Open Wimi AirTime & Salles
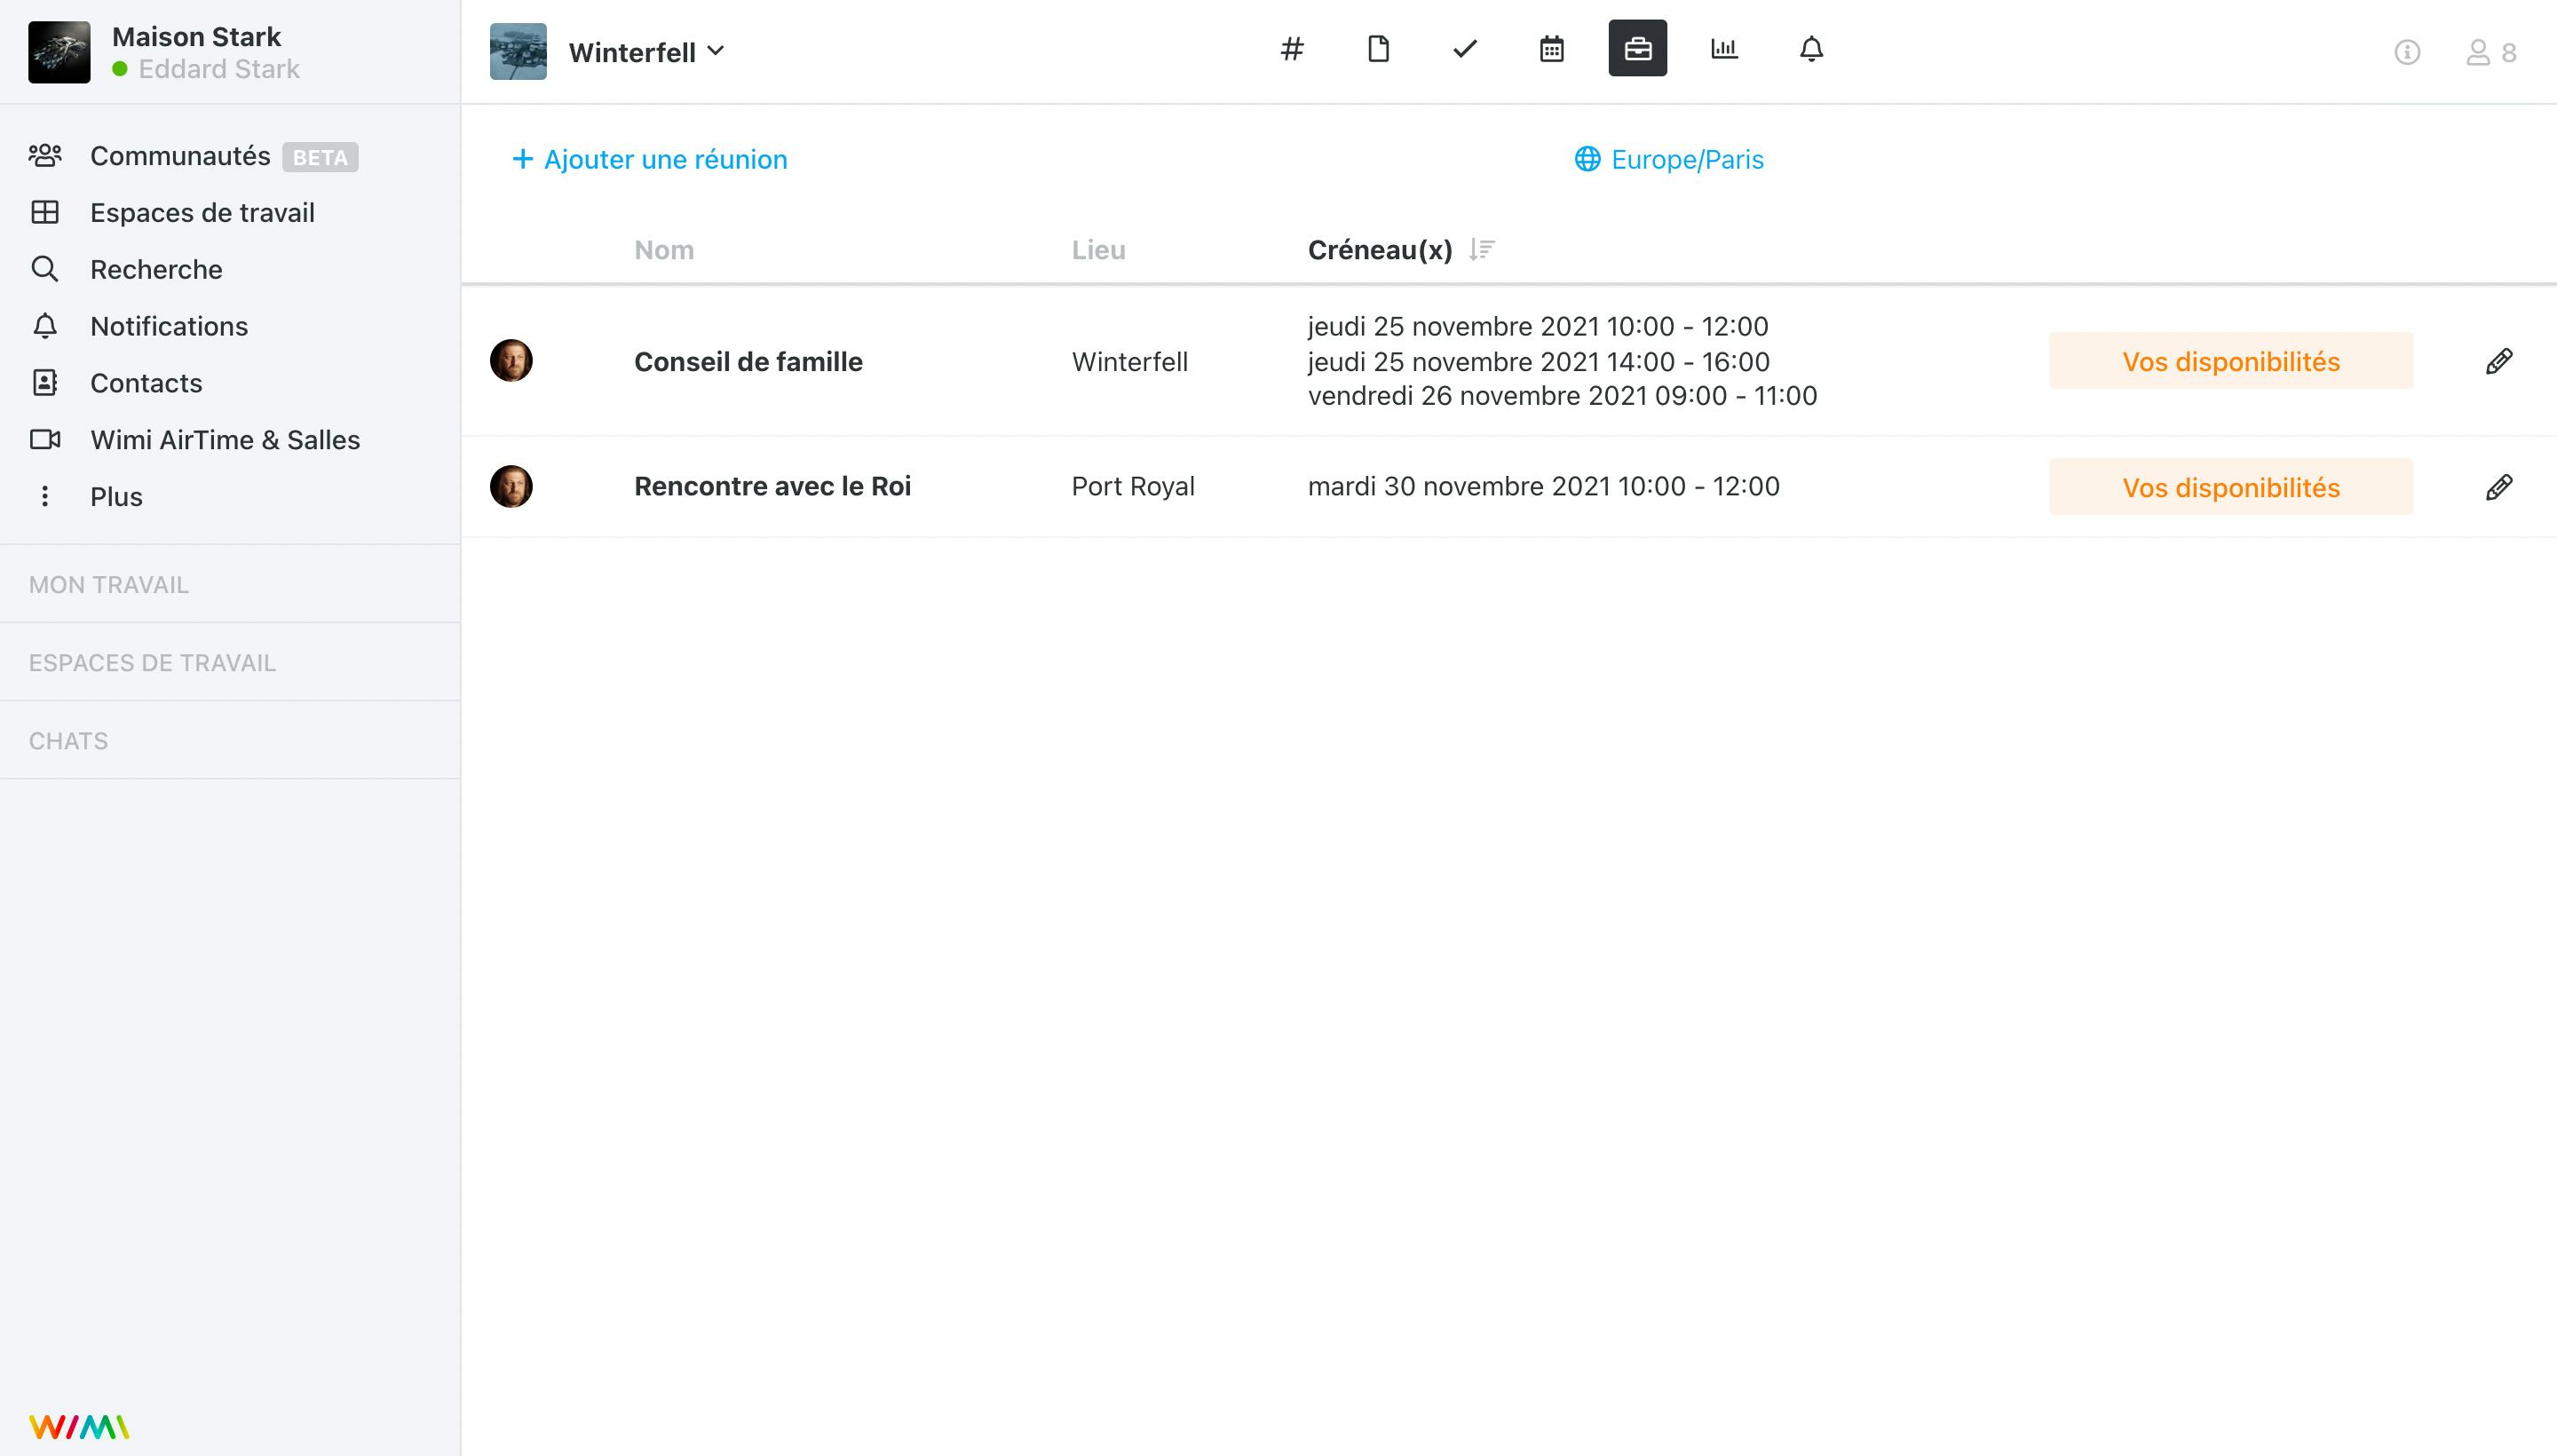Viewport: 2557px width, 1456px height. 224,440
